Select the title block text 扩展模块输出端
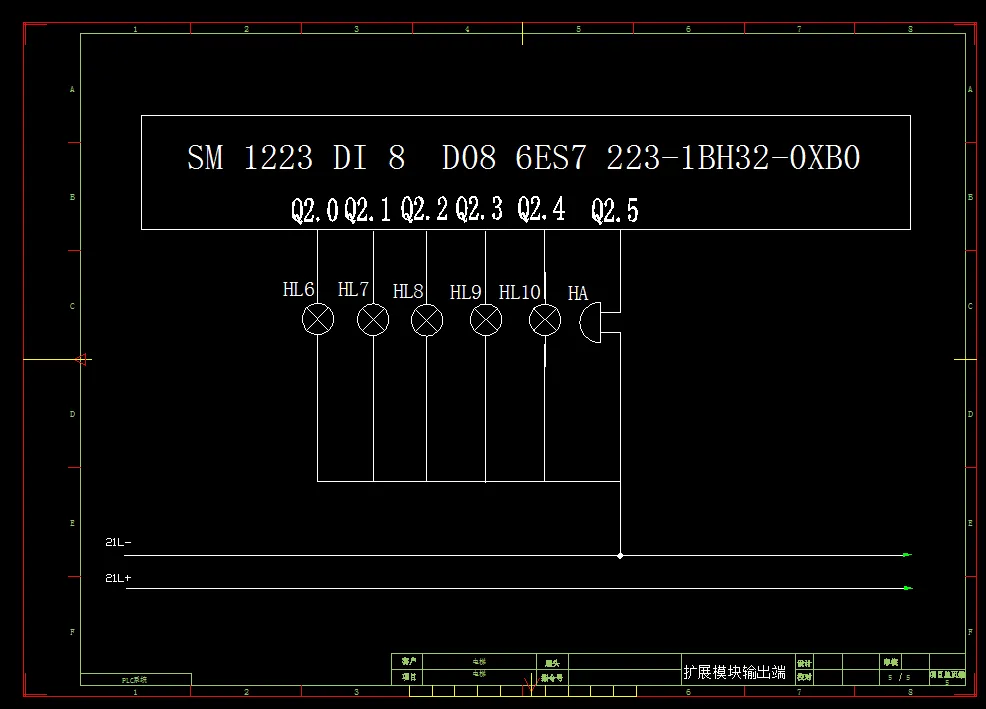This screenshot has height=709, width=986. [x=734, y=672]
